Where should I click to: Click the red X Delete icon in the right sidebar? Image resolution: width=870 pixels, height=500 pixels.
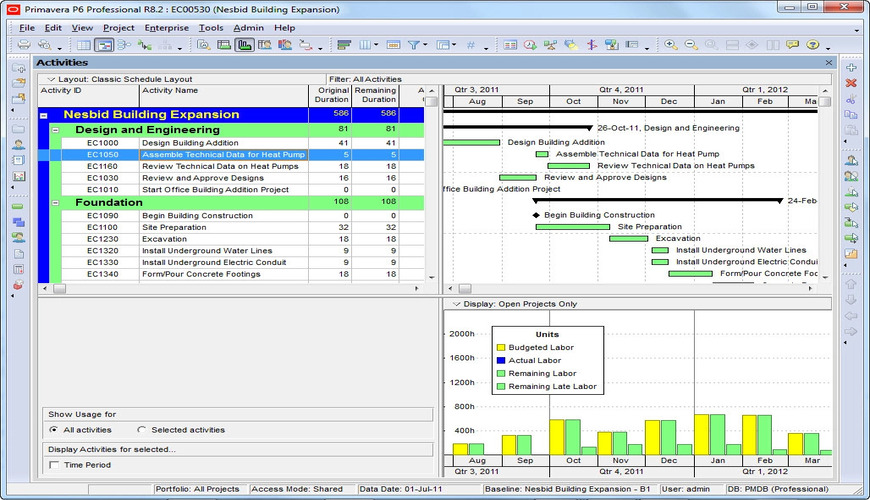[851, 82]
